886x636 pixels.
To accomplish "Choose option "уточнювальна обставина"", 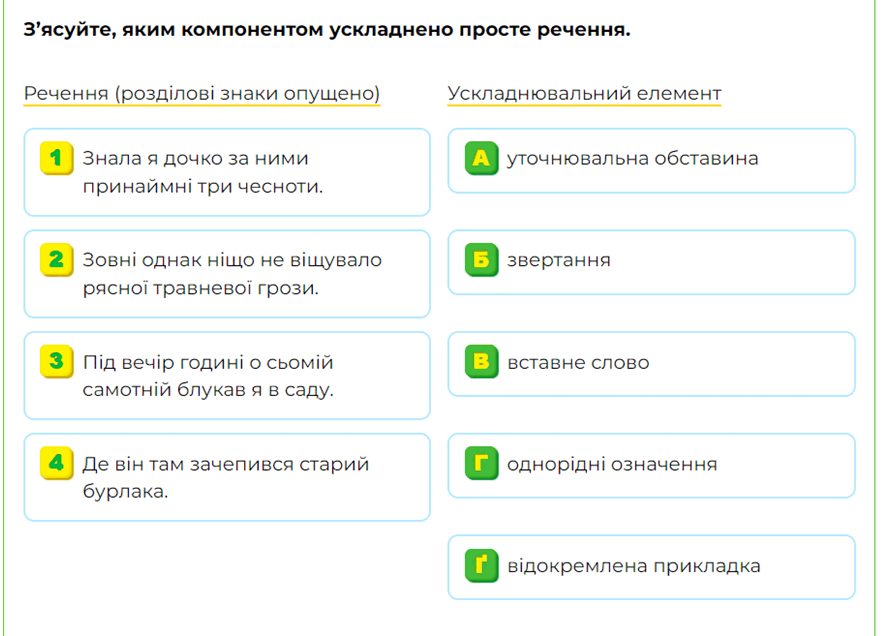I will coord(652,161).
